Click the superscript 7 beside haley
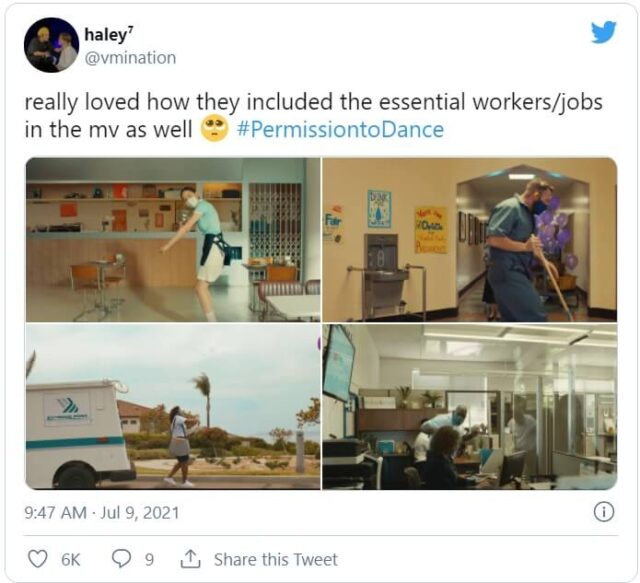 click(130, 29)
